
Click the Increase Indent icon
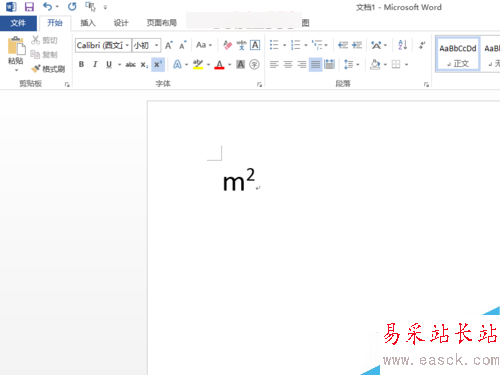click(357, 45)
